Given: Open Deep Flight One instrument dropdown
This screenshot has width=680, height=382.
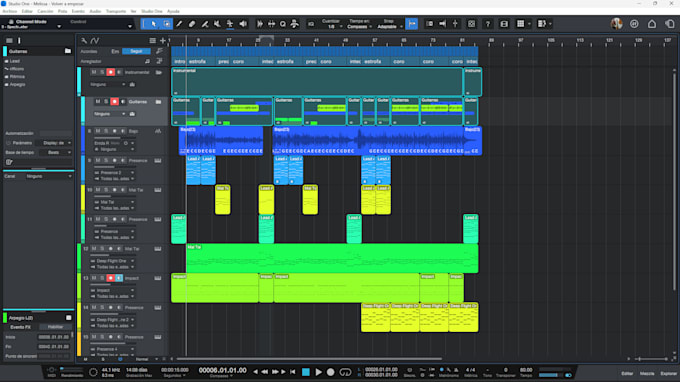Looking at the screenshot, I should [x=114, y=261].
